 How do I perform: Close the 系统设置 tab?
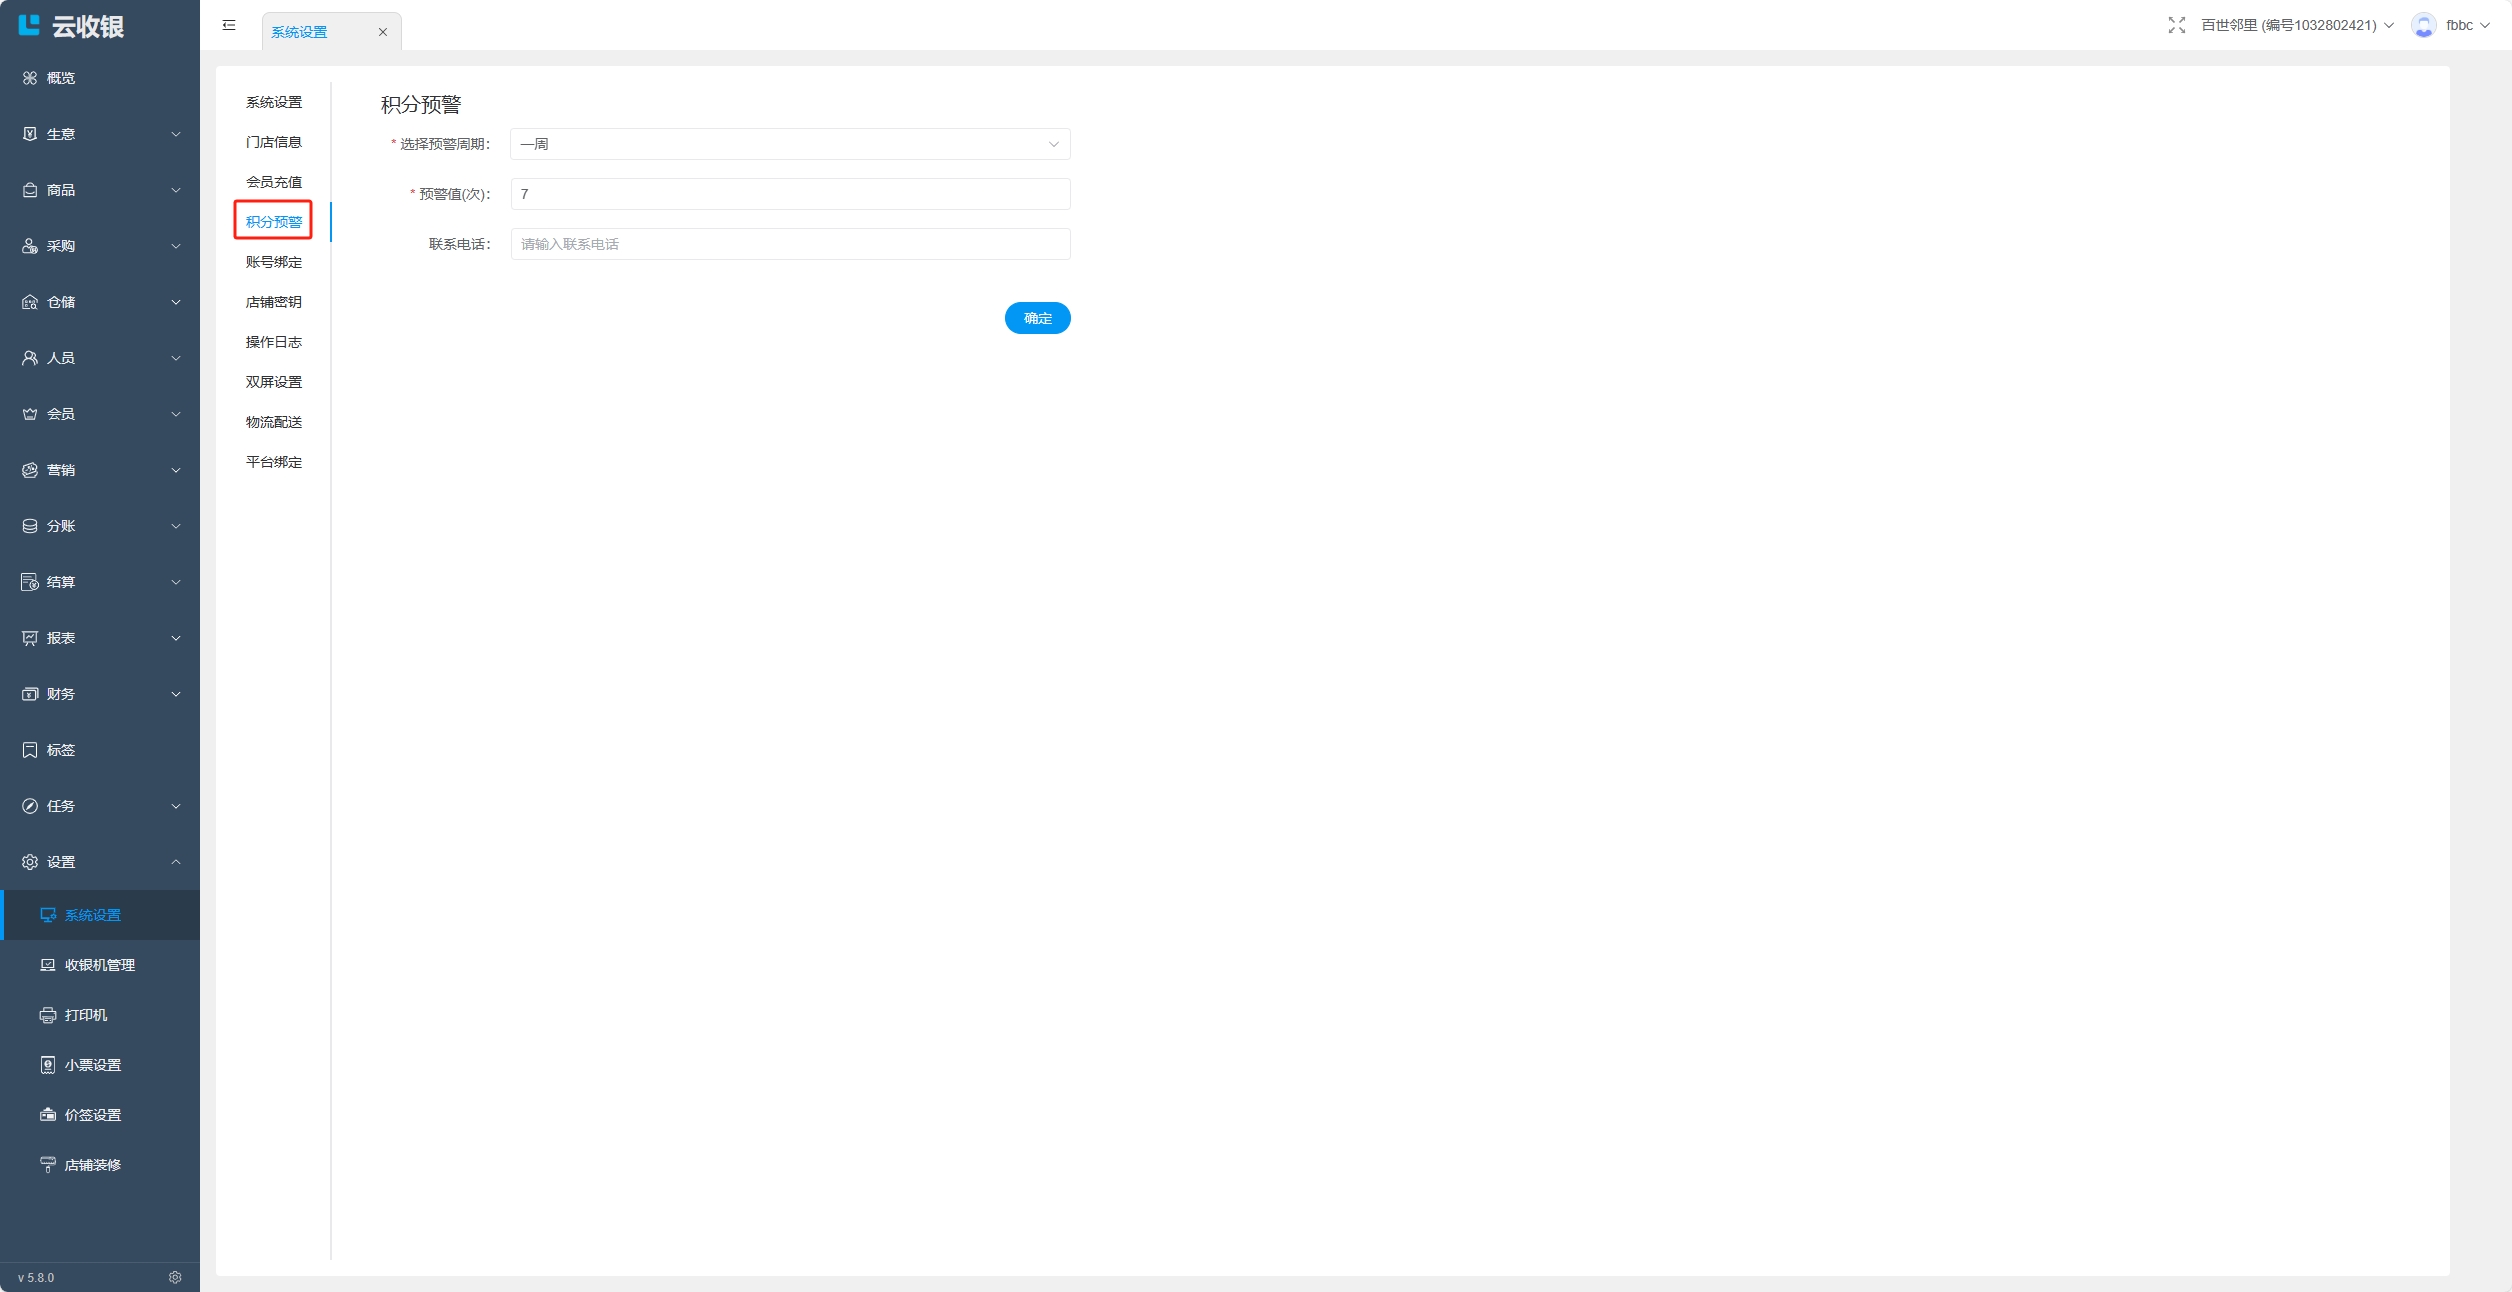click(383, 32)
